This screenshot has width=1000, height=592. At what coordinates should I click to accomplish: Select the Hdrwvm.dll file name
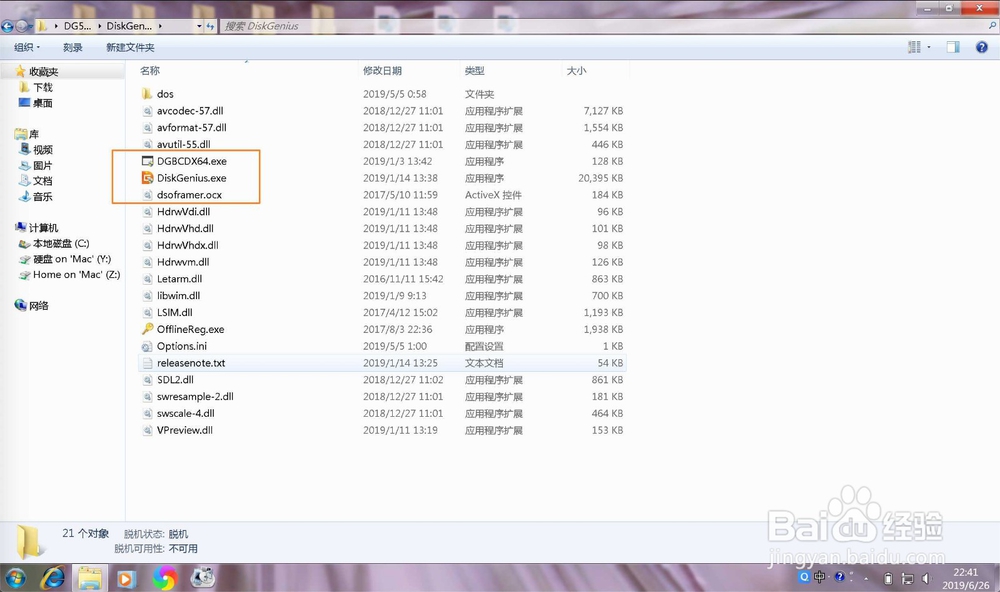183,262
